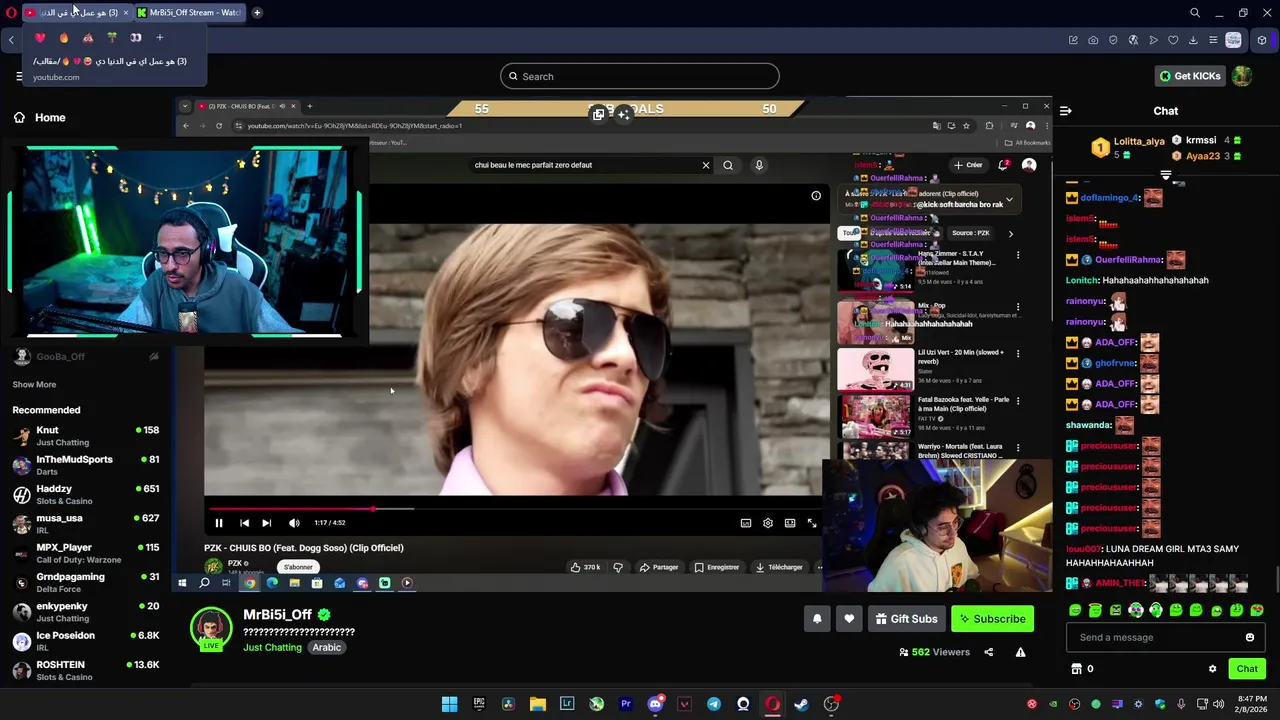Click the YouTube search magnifier button
The image size is (1280, 720).
[x=728, y=165]
